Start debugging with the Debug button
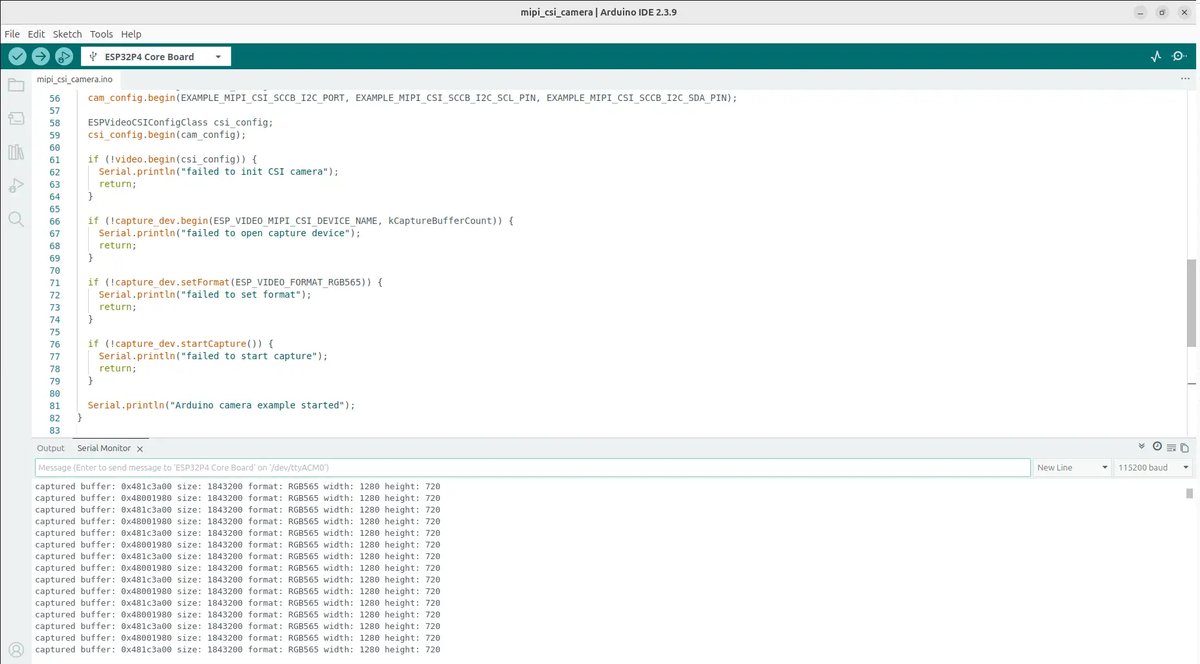The height and width of the screenshot is (664, 1200). coord(63,56)
